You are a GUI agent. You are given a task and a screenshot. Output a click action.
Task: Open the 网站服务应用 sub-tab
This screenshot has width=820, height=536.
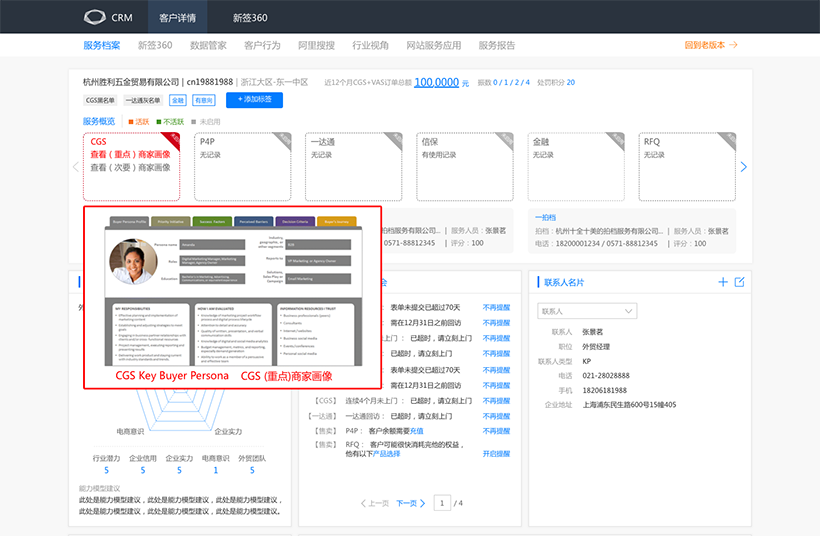tap(434, 45)
